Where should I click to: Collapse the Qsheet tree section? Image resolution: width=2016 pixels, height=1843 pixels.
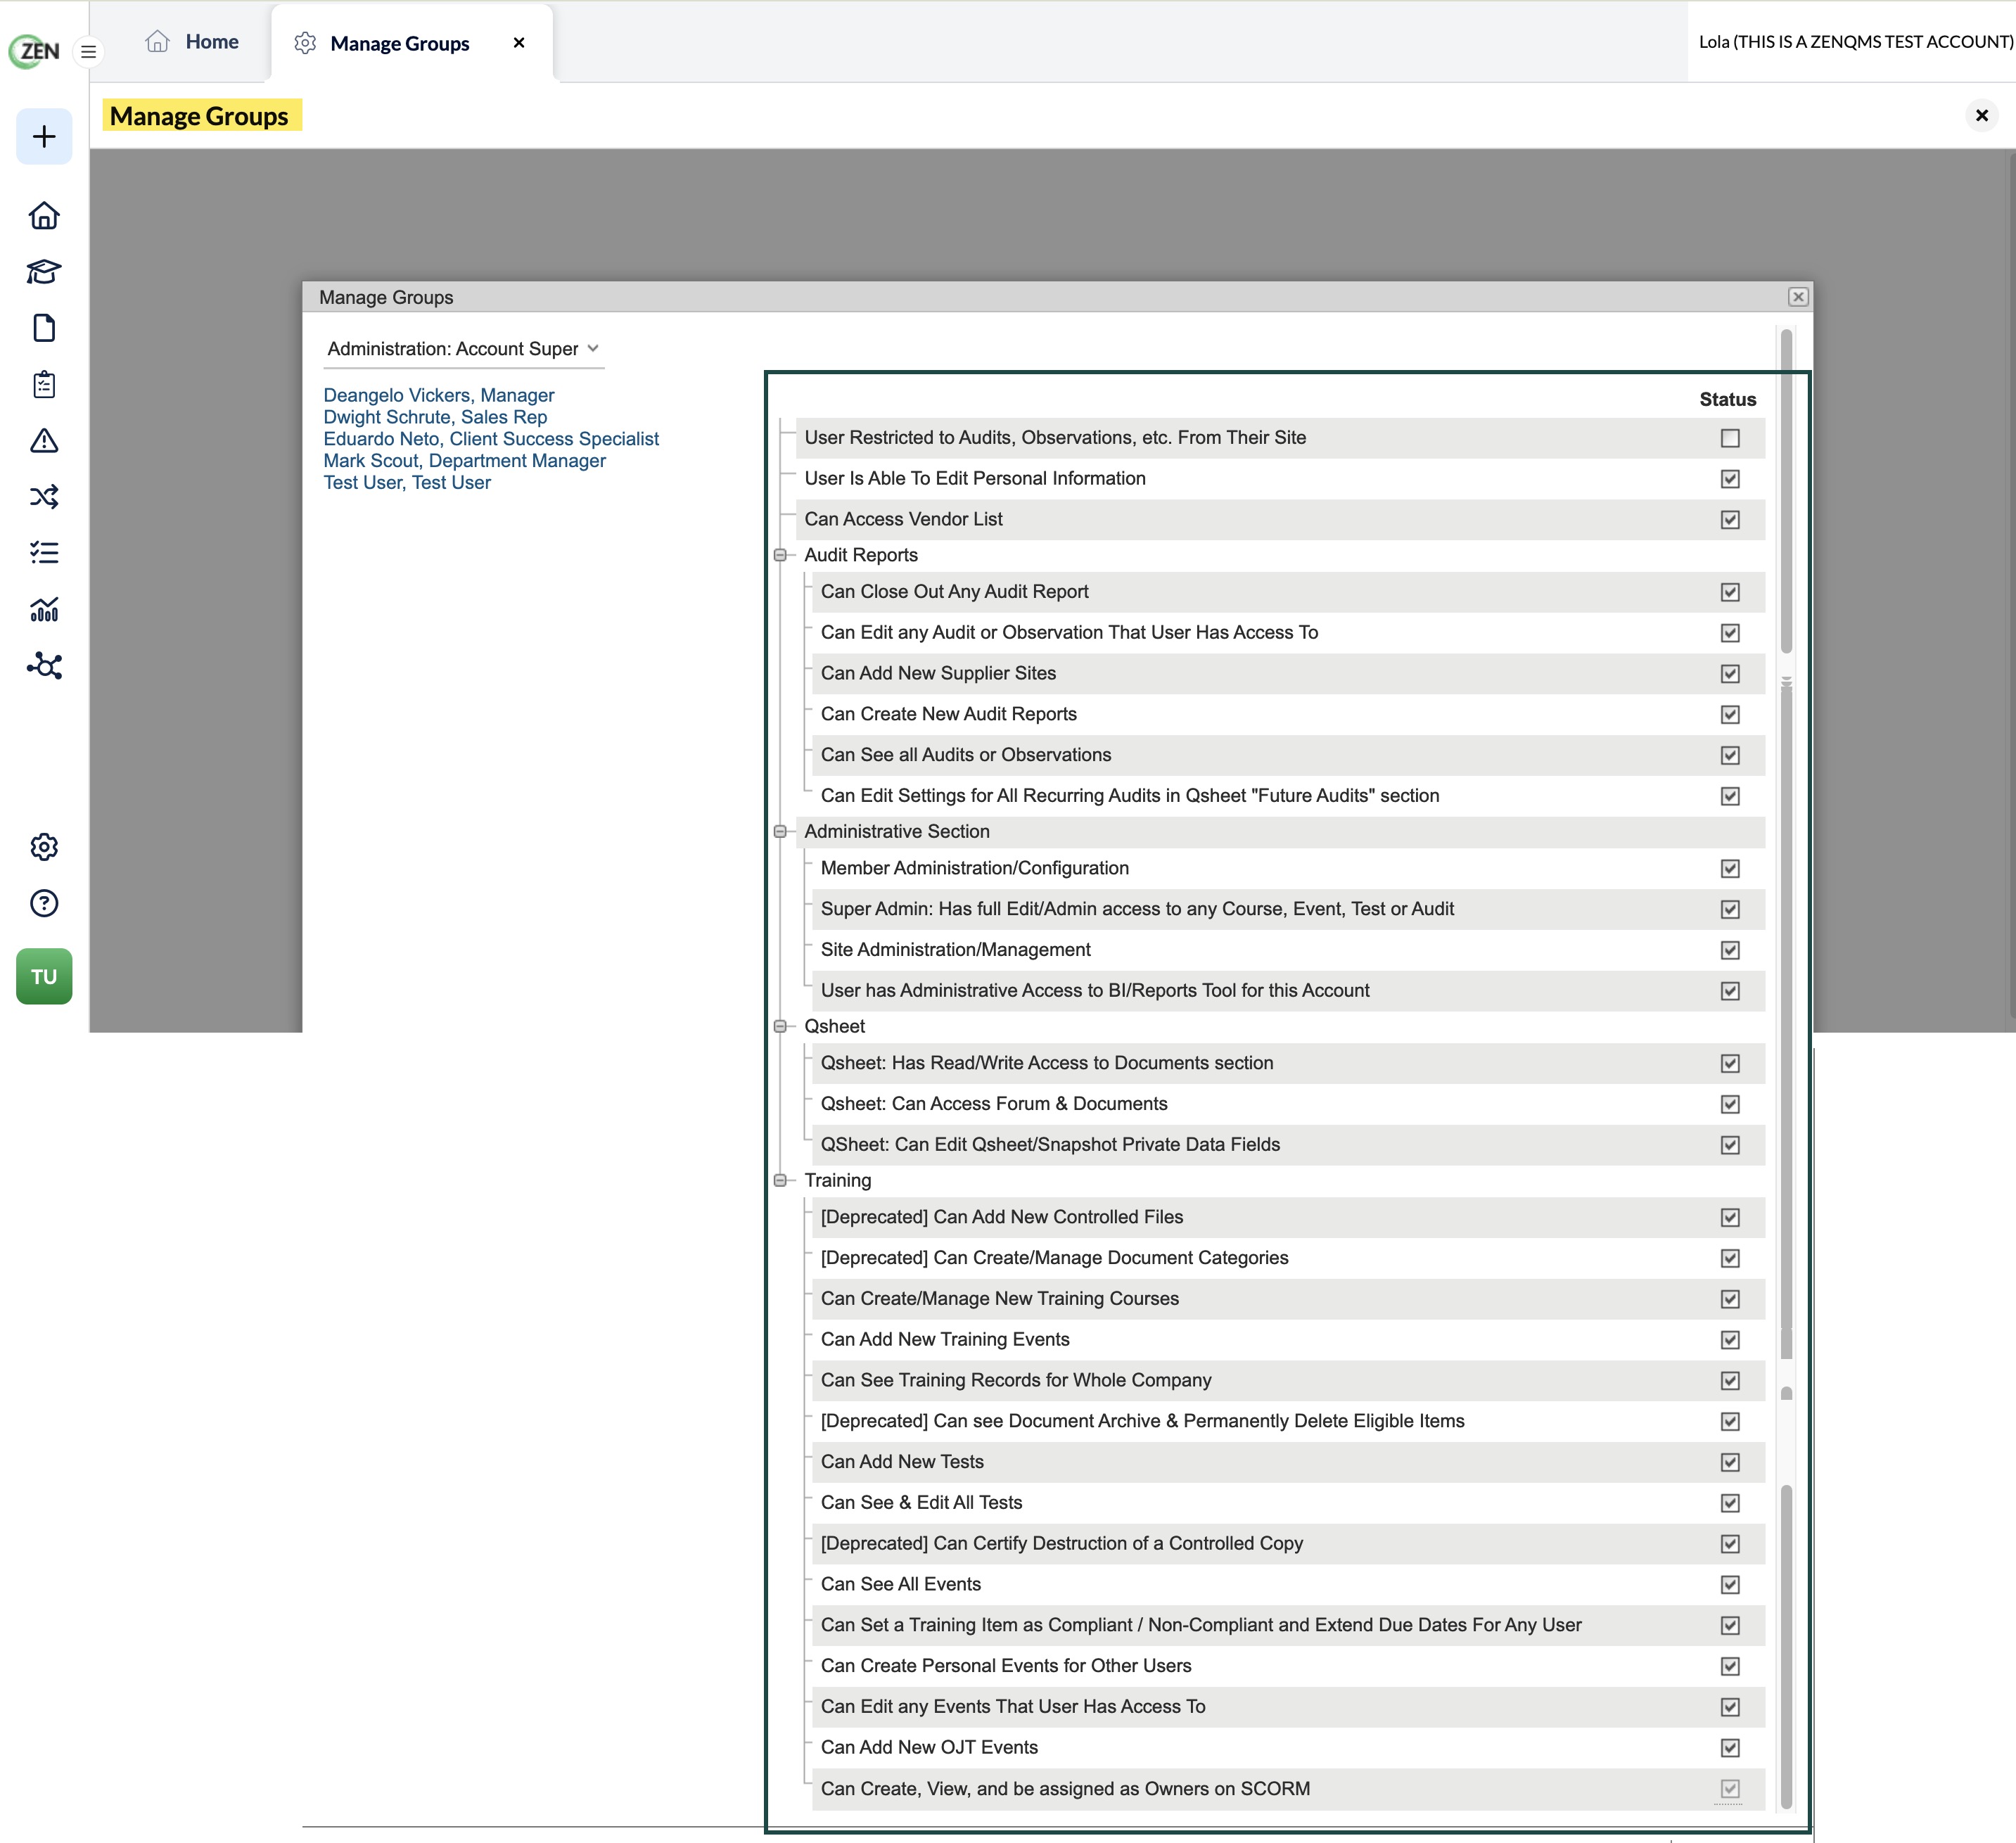coord(780,1026)
